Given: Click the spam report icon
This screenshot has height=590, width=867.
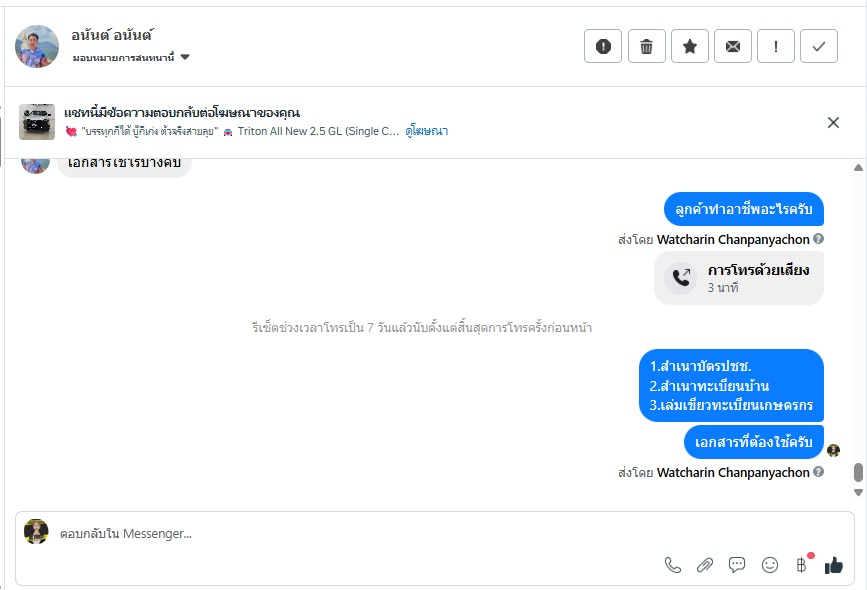Looking at the screenshot, I should pyautogui.click(x=603, y=46).
